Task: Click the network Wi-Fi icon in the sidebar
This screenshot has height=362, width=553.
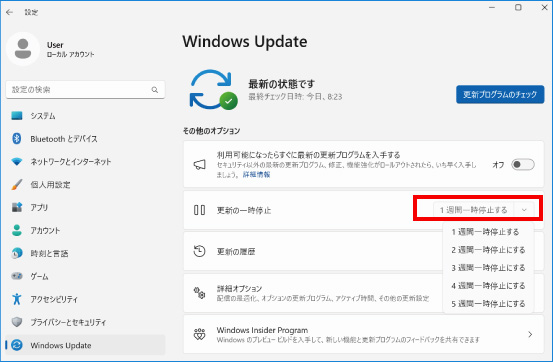Action: pos(17,162)
